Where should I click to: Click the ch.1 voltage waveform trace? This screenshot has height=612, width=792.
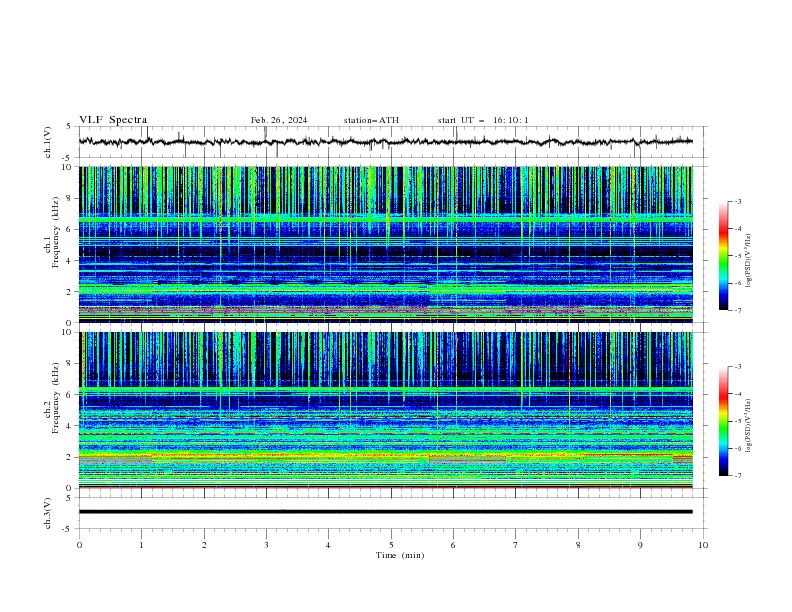[386, 142]
